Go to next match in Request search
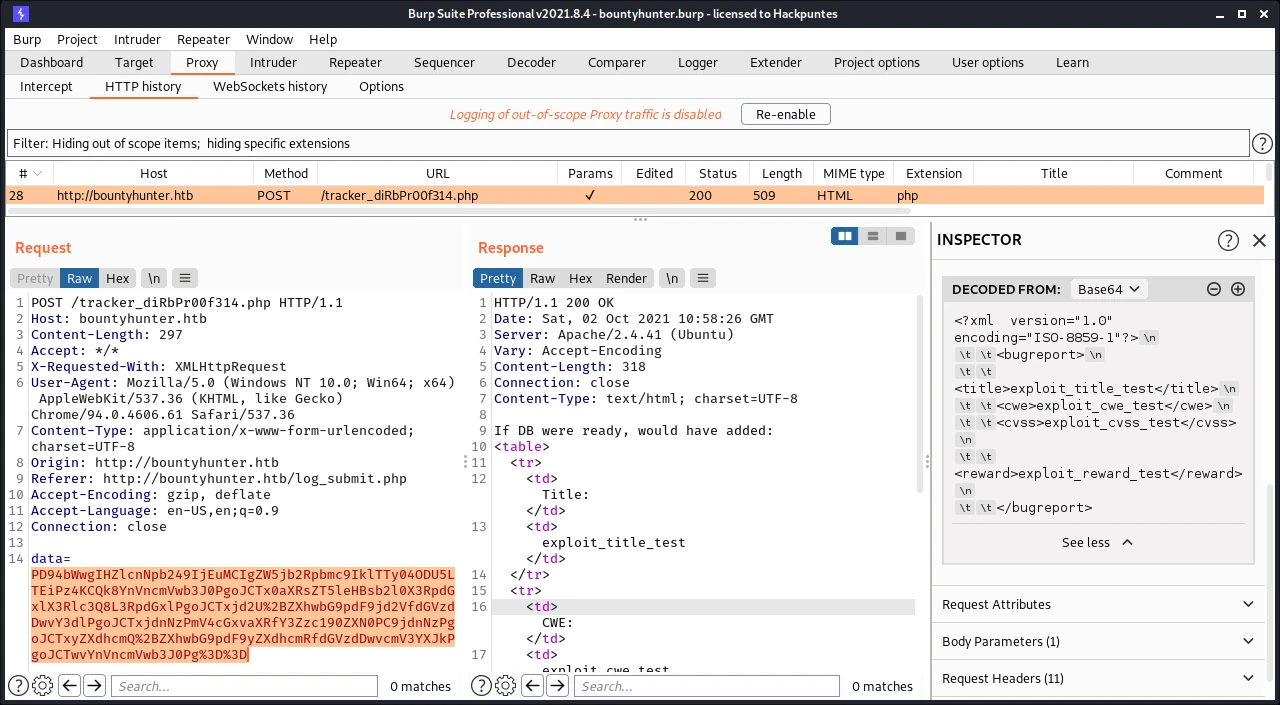Screen dimensions: 1280x705 (94, 686)
